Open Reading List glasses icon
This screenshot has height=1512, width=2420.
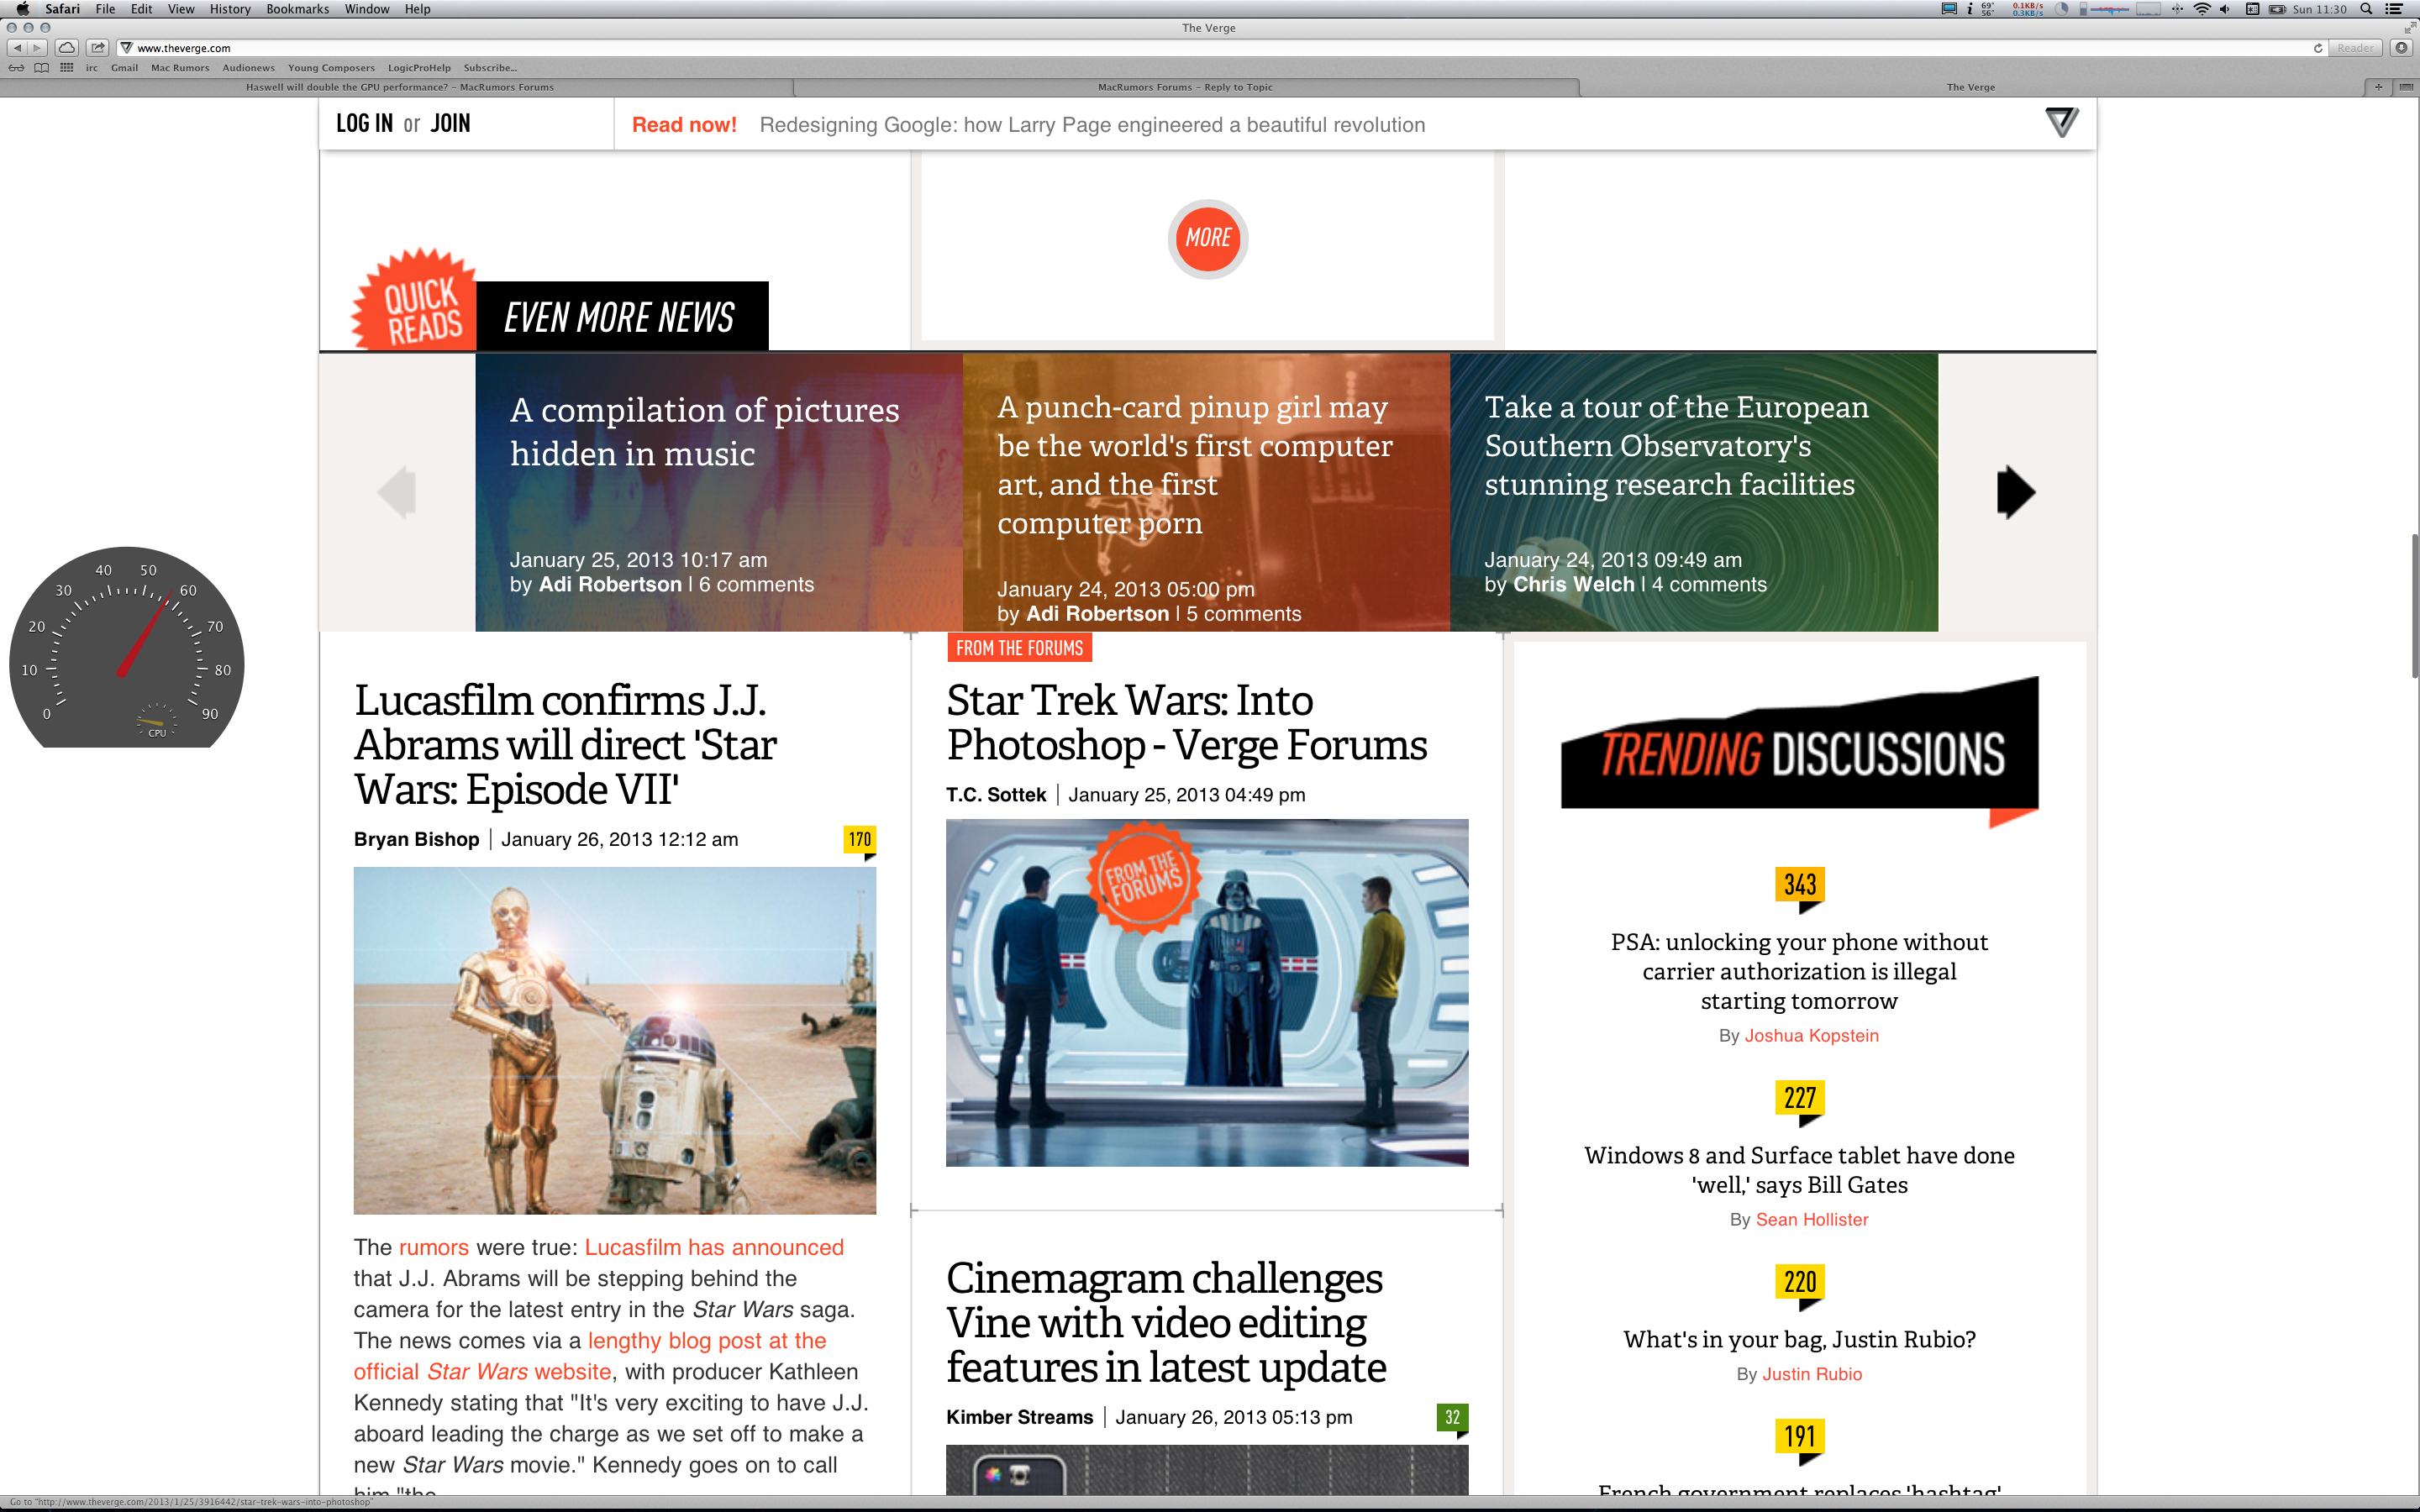[16, 68]
